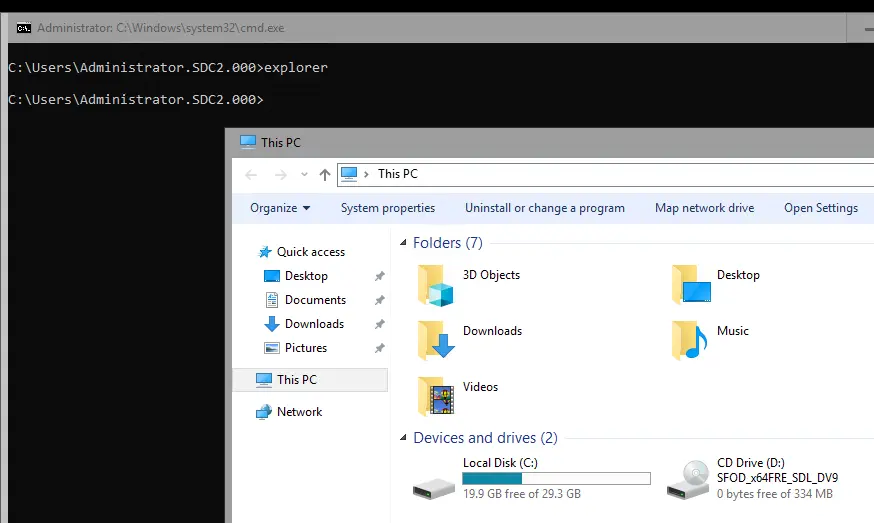
Task: Select Network in navigation pane
Action: pos(299,412)
